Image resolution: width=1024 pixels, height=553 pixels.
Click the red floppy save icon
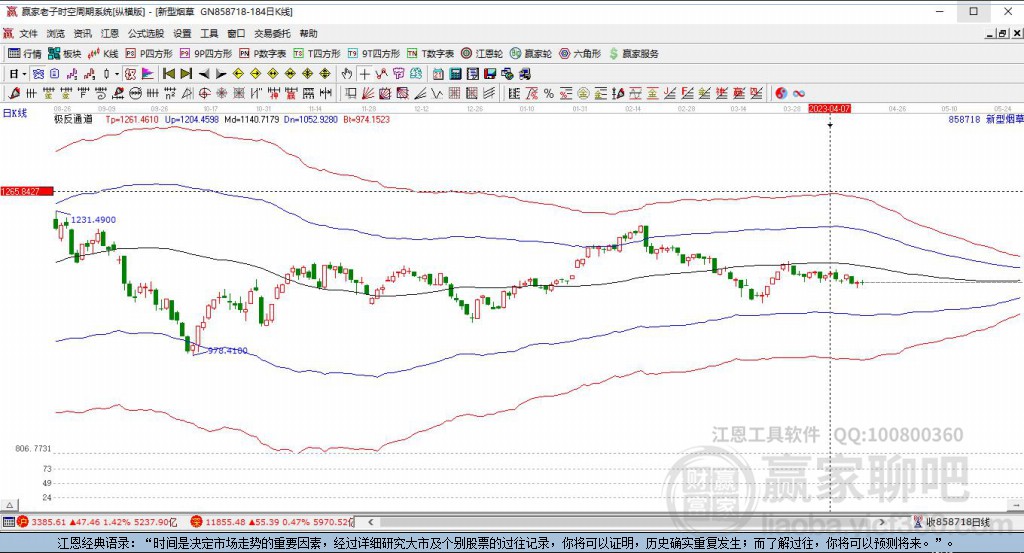[490, 74]
